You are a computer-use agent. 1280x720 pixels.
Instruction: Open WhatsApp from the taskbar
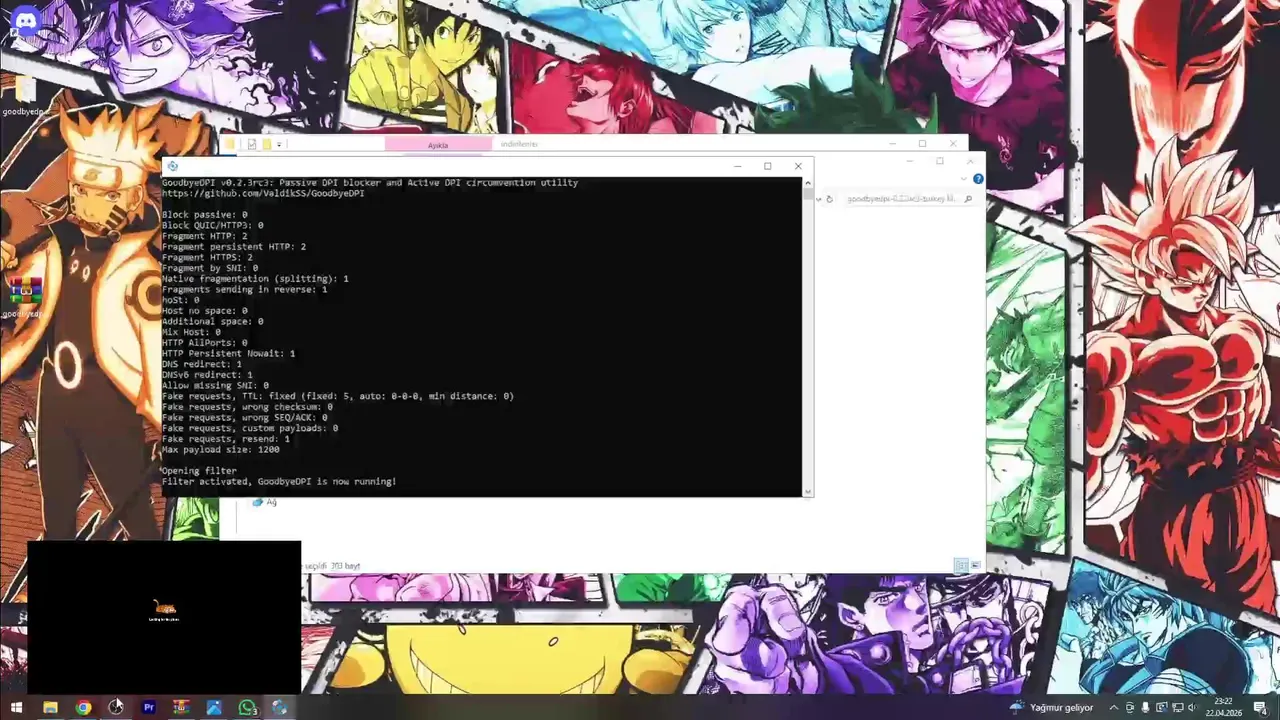(x=247, y=707)
